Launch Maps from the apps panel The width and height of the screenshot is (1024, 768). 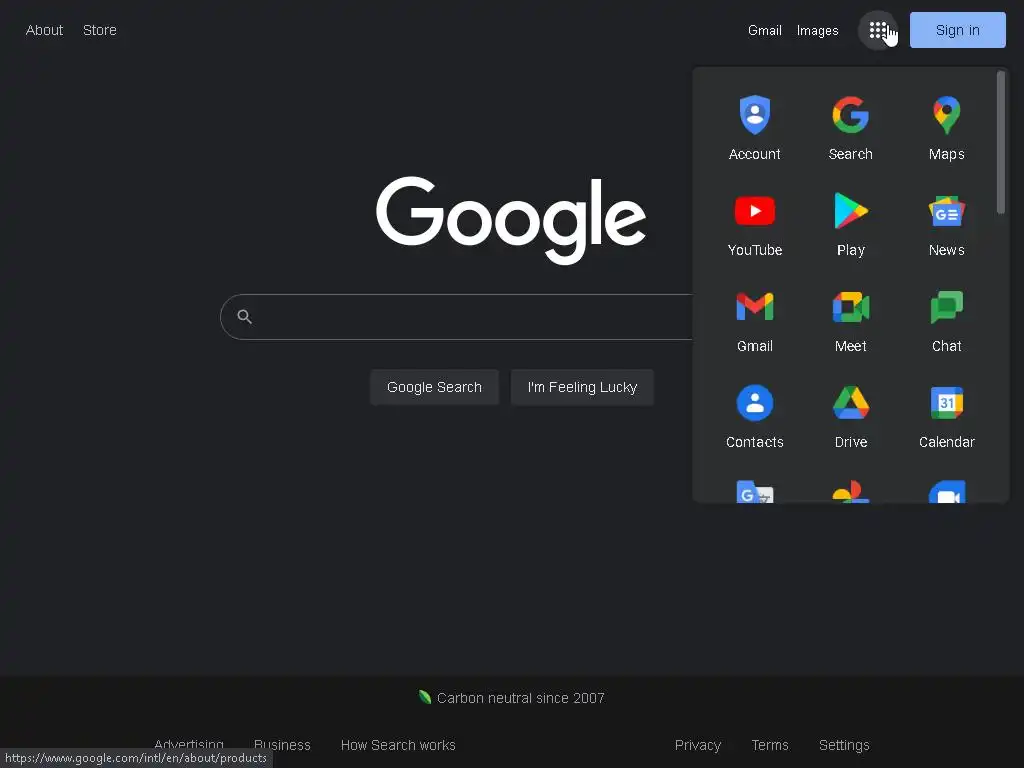pos(946,128)
